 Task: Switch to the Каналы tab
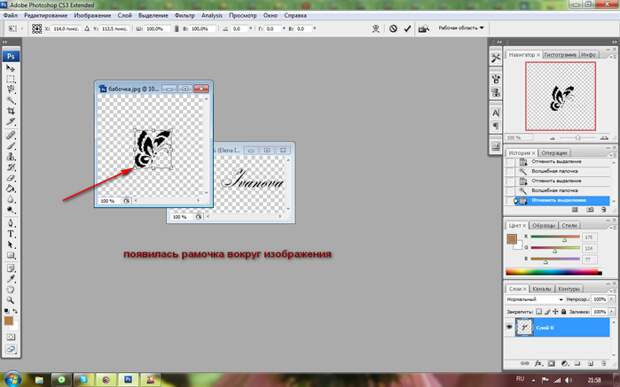pyautogui.click(x=542, y=289)
